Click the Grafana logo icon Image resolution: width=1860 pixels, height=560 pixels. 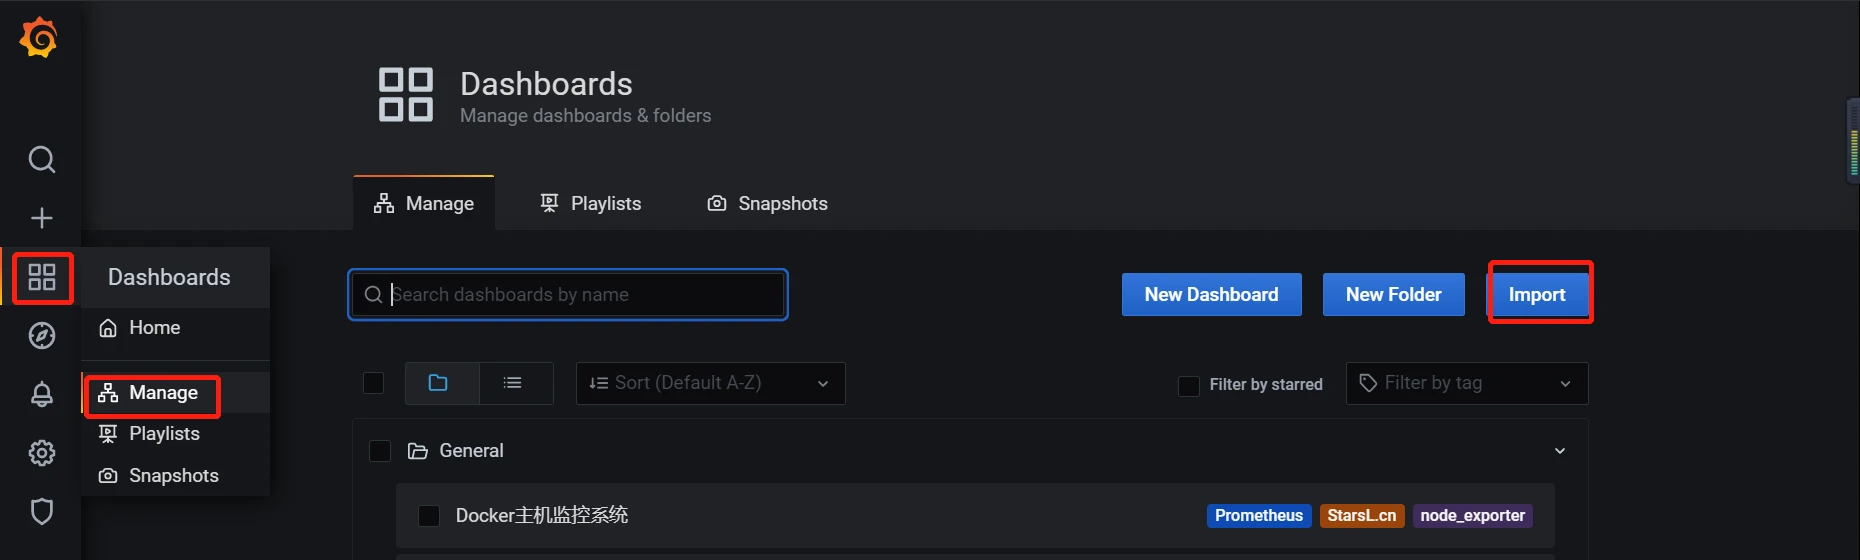pyautogui.click(x=39, y=38)
